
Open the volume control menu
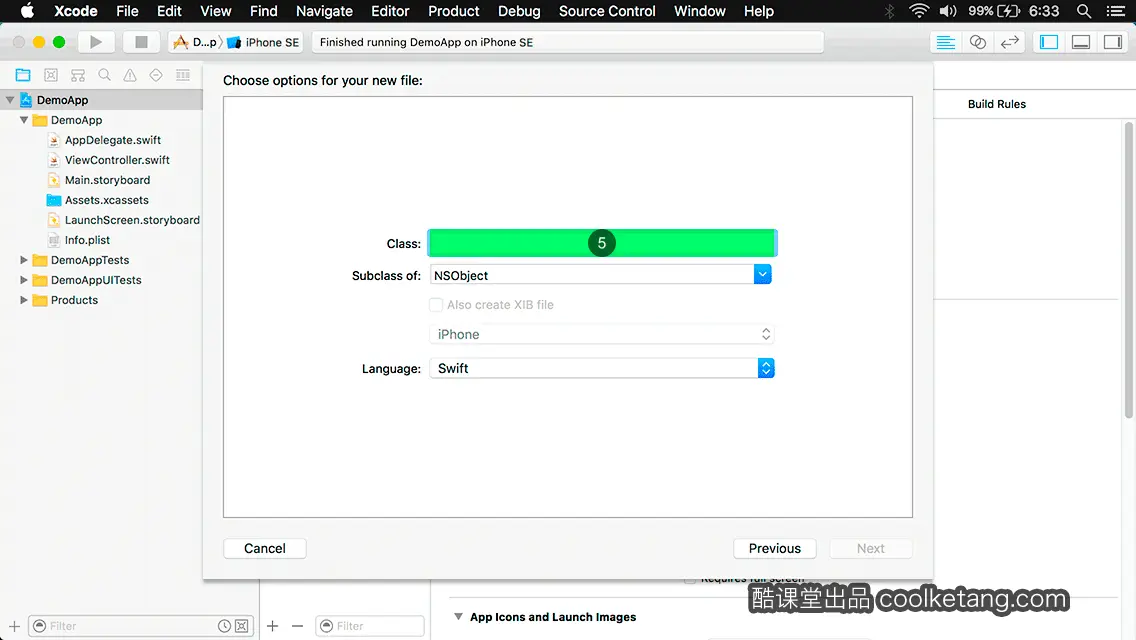tap(948, 11)
